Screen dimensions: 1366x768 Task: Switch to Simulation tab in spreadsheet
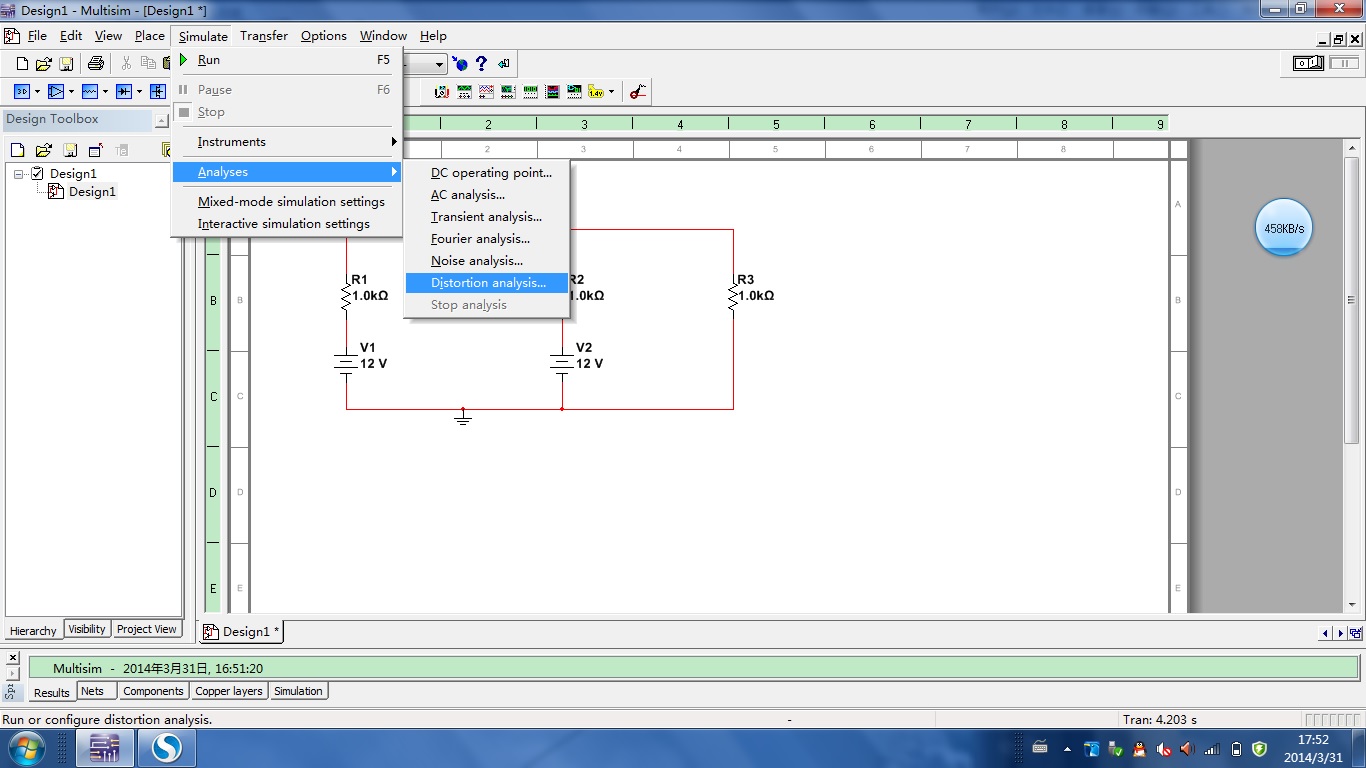tap(298, 691)
